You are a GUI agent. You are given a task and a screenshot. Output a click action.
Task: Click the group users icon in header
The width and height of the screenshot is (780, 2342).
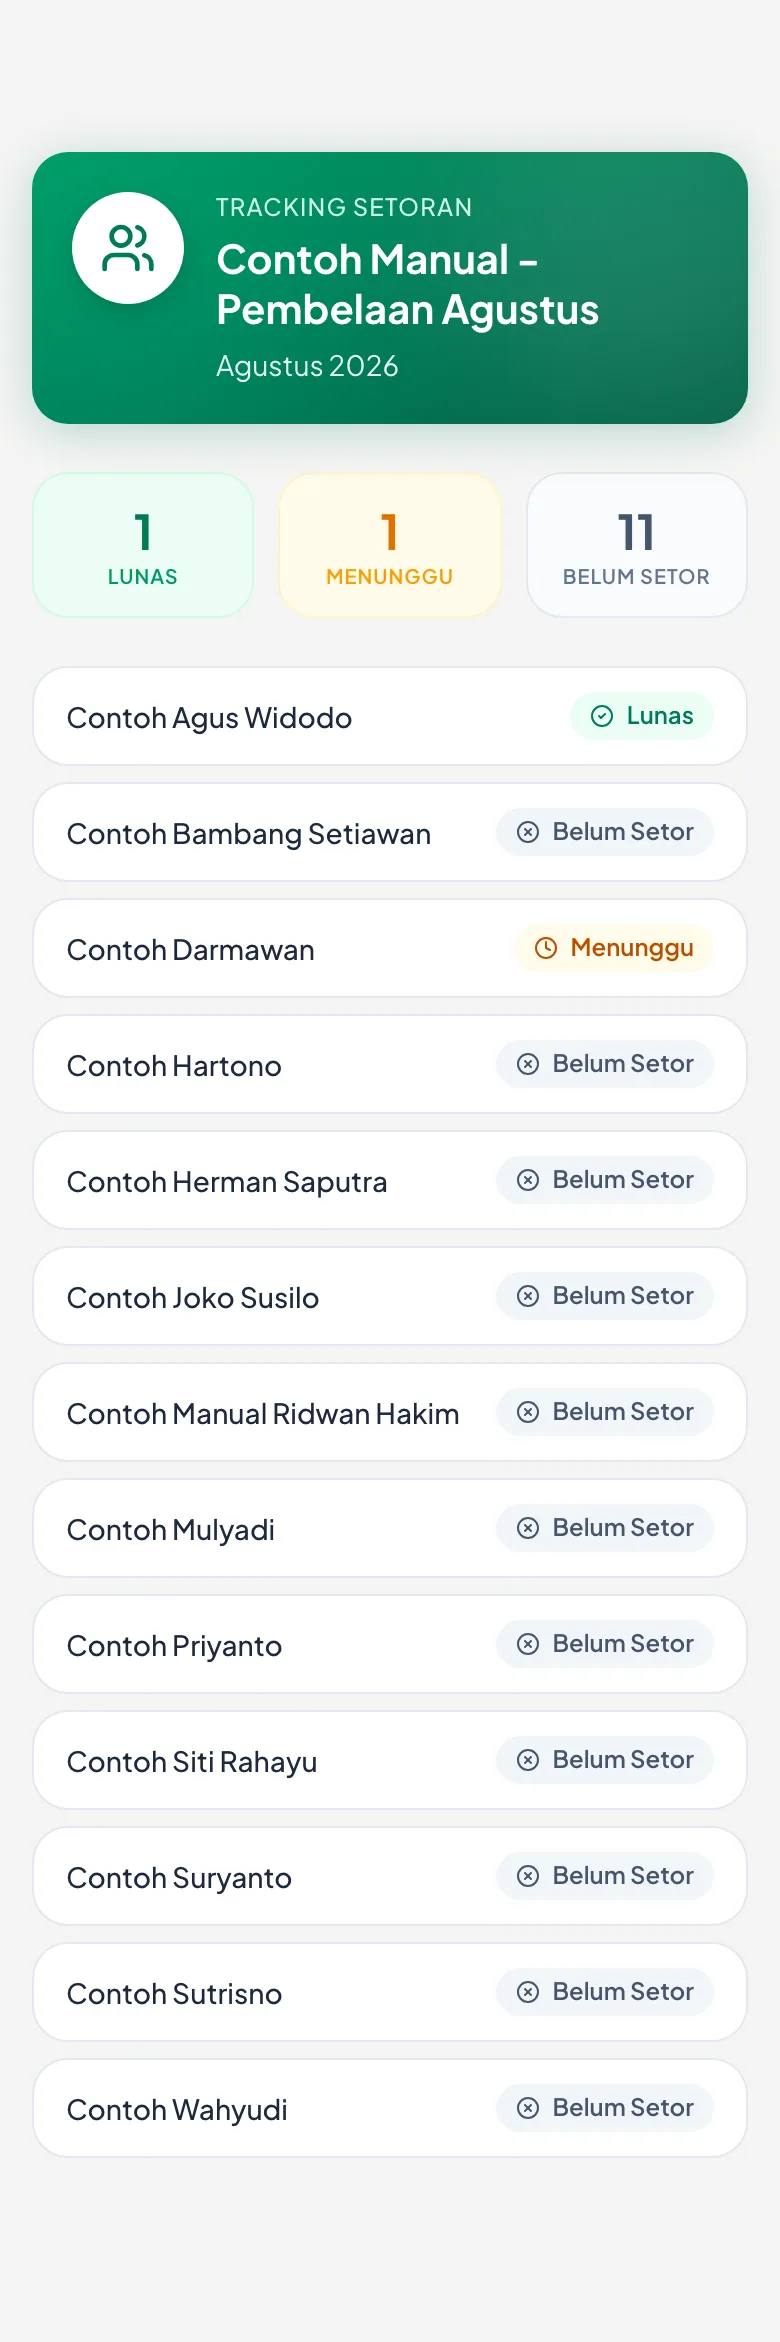pos(128,248)
